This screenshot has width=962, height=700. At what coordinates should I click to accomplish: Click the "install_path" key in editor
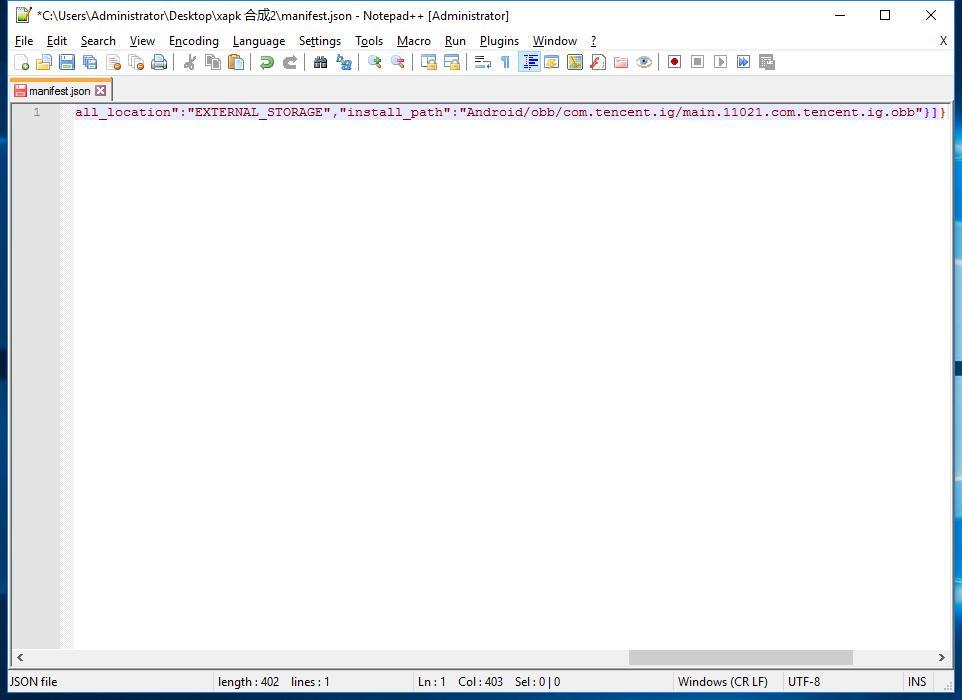click(x=395, y=112)
